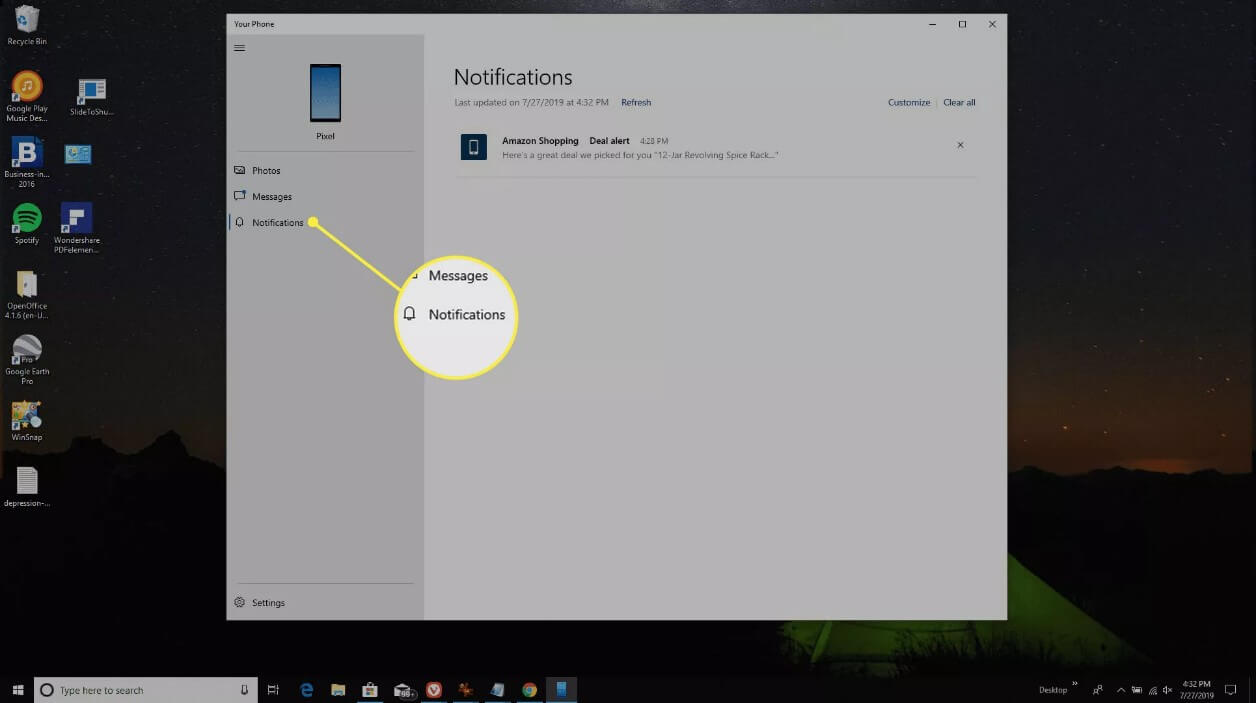1256x703 pixels.
Task: Open Spotify desktop shortcut
Action: (27, 223)
